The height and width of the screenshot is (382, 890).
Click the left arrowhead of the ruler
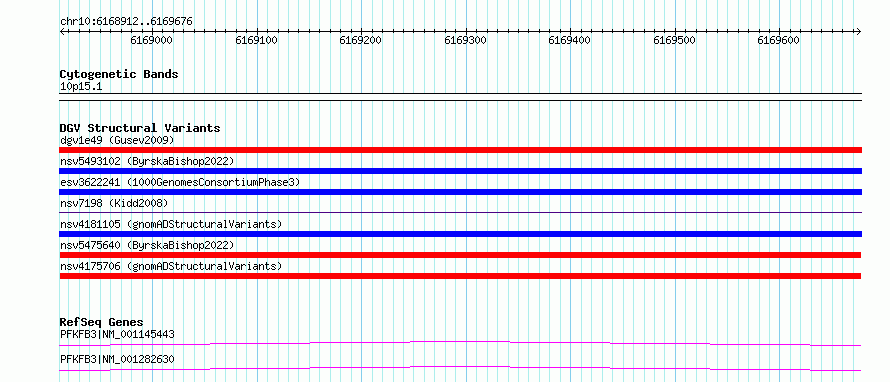click(x=62, y=31)
